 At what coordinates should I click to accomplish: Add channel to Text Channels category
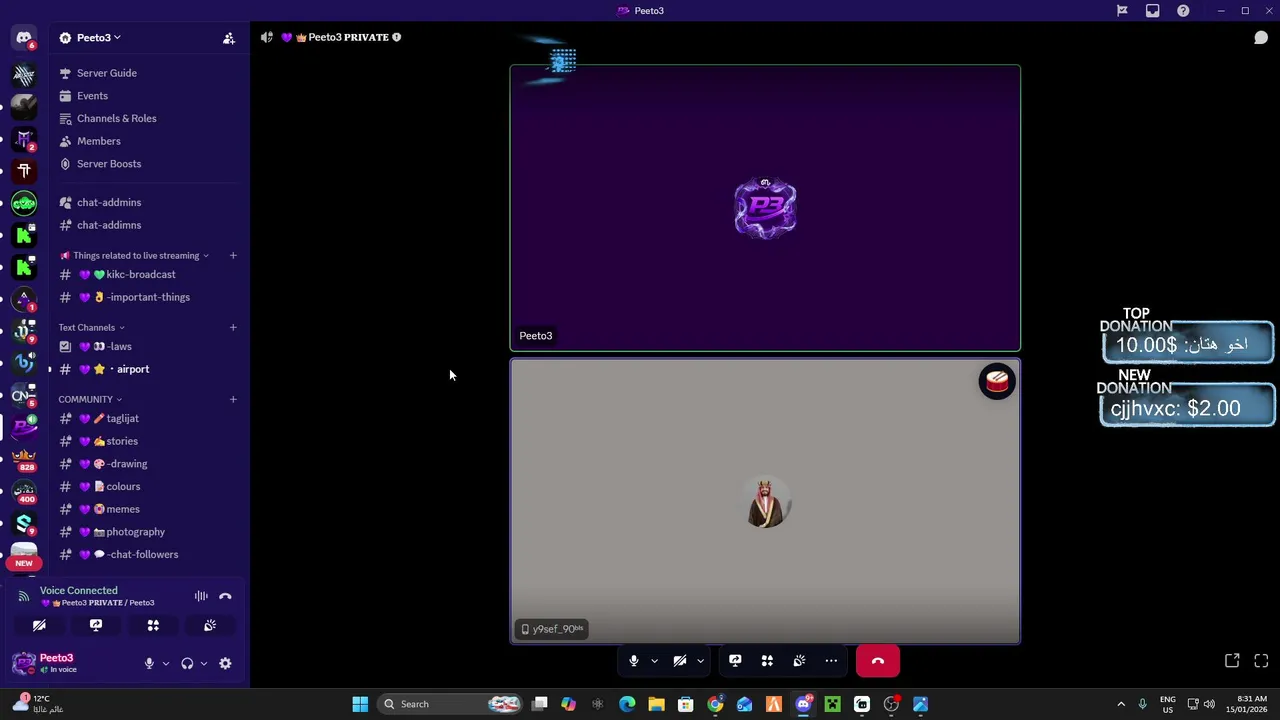tap(233, 327)
